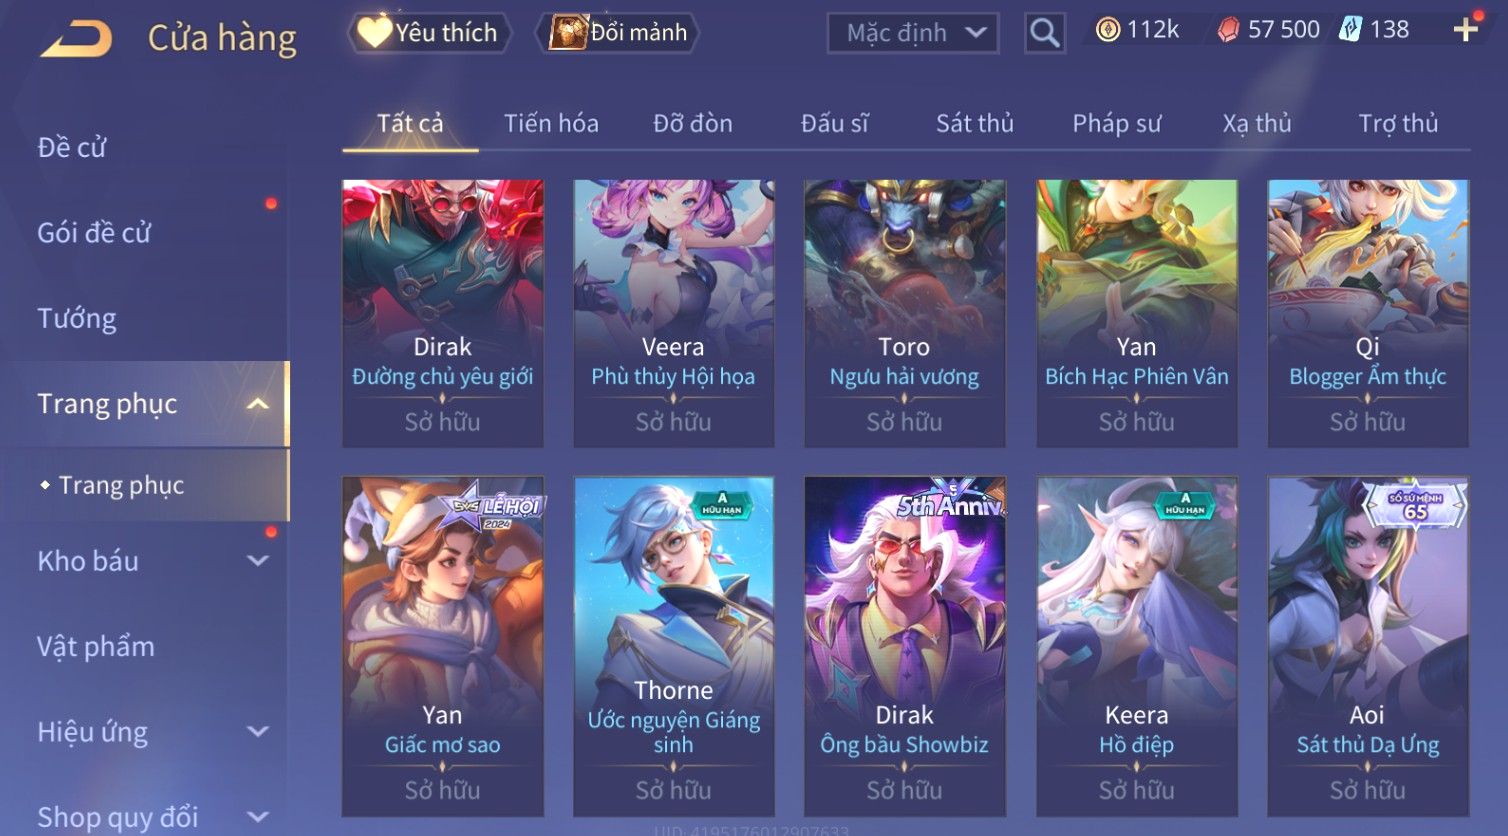Go back using the arrow icon
Viewport: 1508px width, 836px height.
[x=75, y=38]
